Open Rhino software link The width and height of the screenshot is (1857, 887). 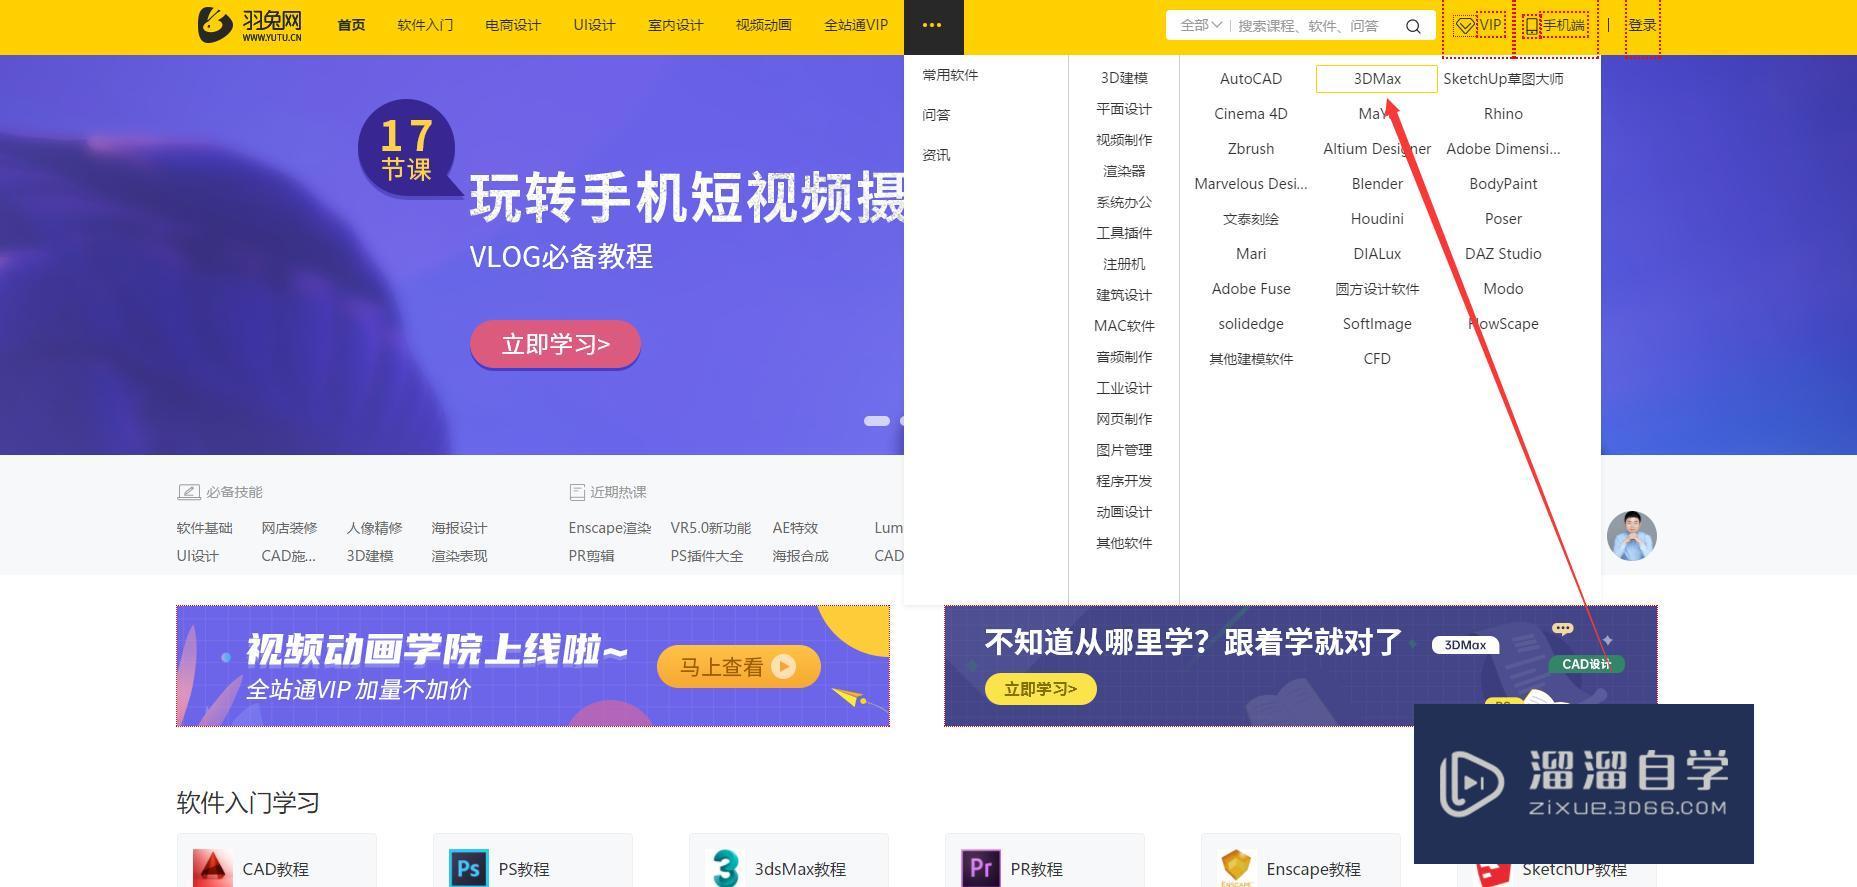click(x=1503, y=114)
